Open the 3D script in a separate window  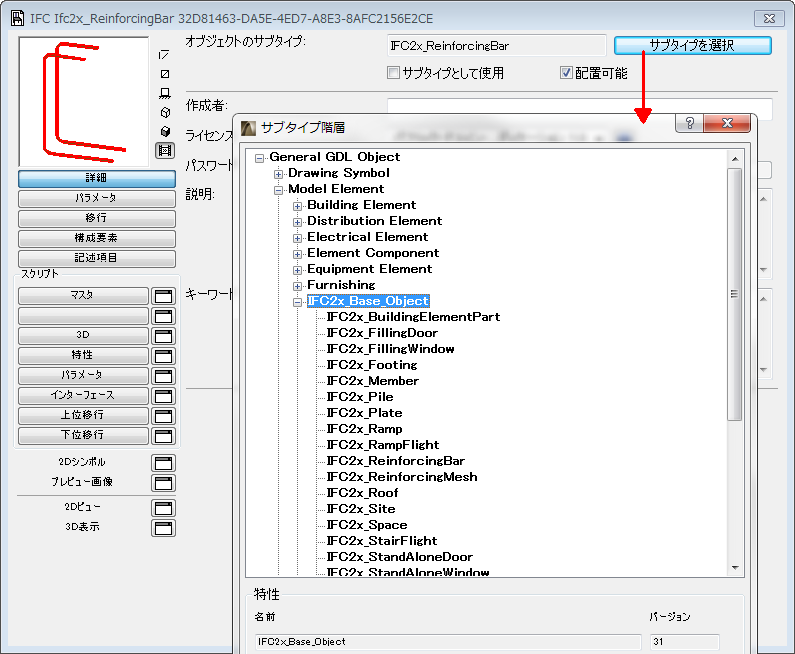(163, 336)
